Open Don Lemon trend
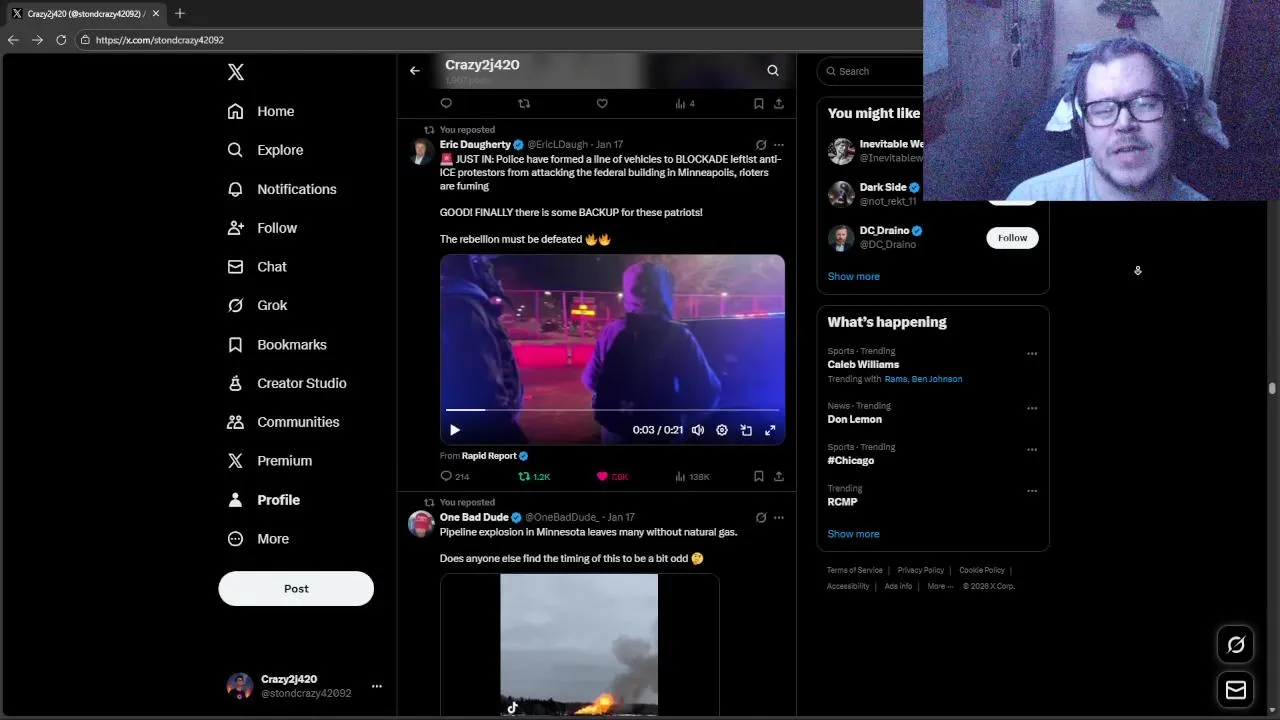 click(855, 420)
